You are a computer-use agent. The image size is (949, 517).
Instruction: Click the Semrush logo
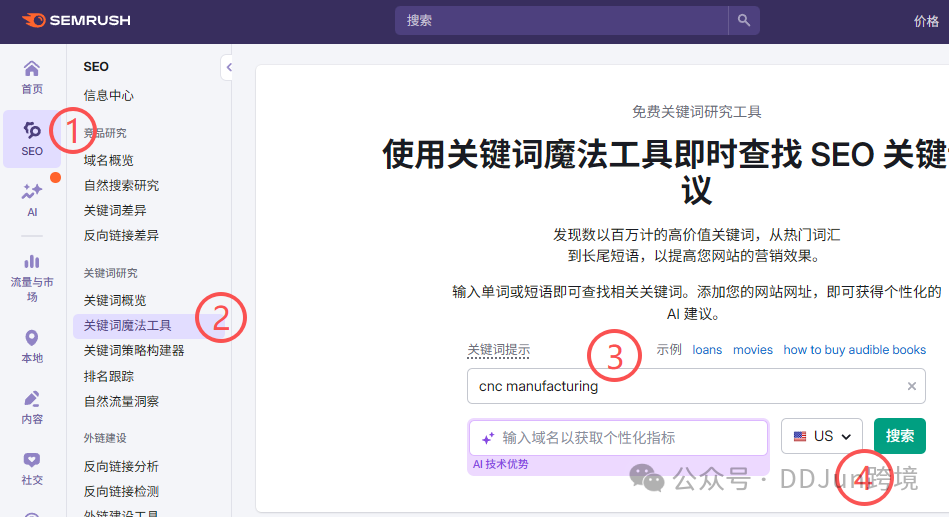click(x=76, y=20)
